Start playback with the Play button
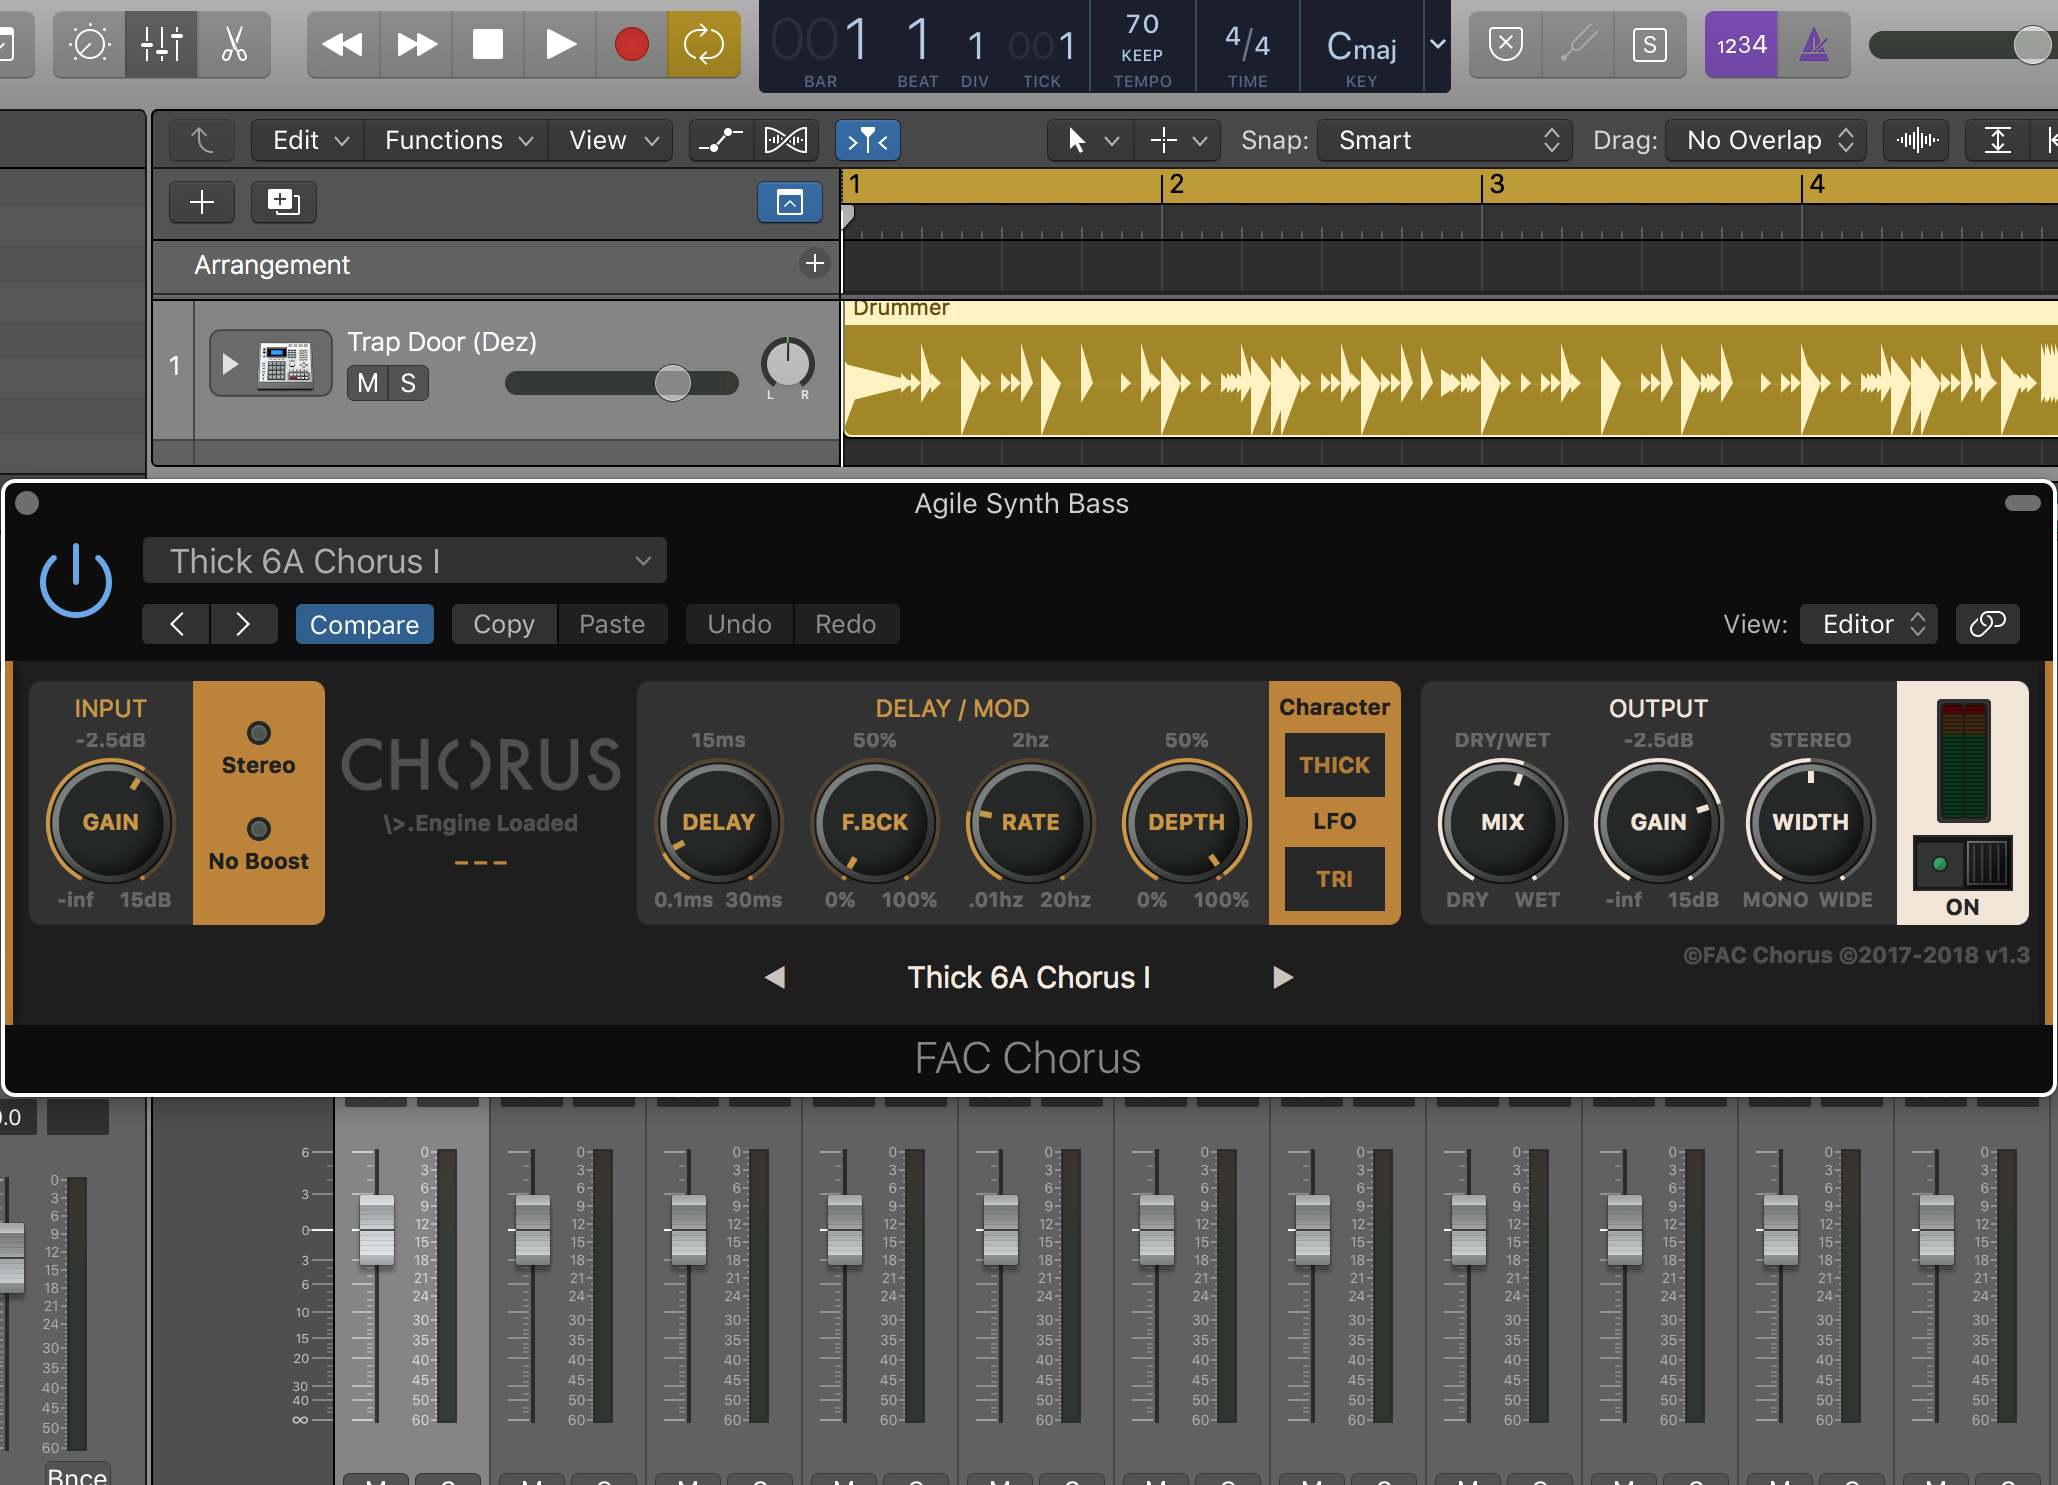This screenshot has width=2058, height=1485. pos(560,44)
